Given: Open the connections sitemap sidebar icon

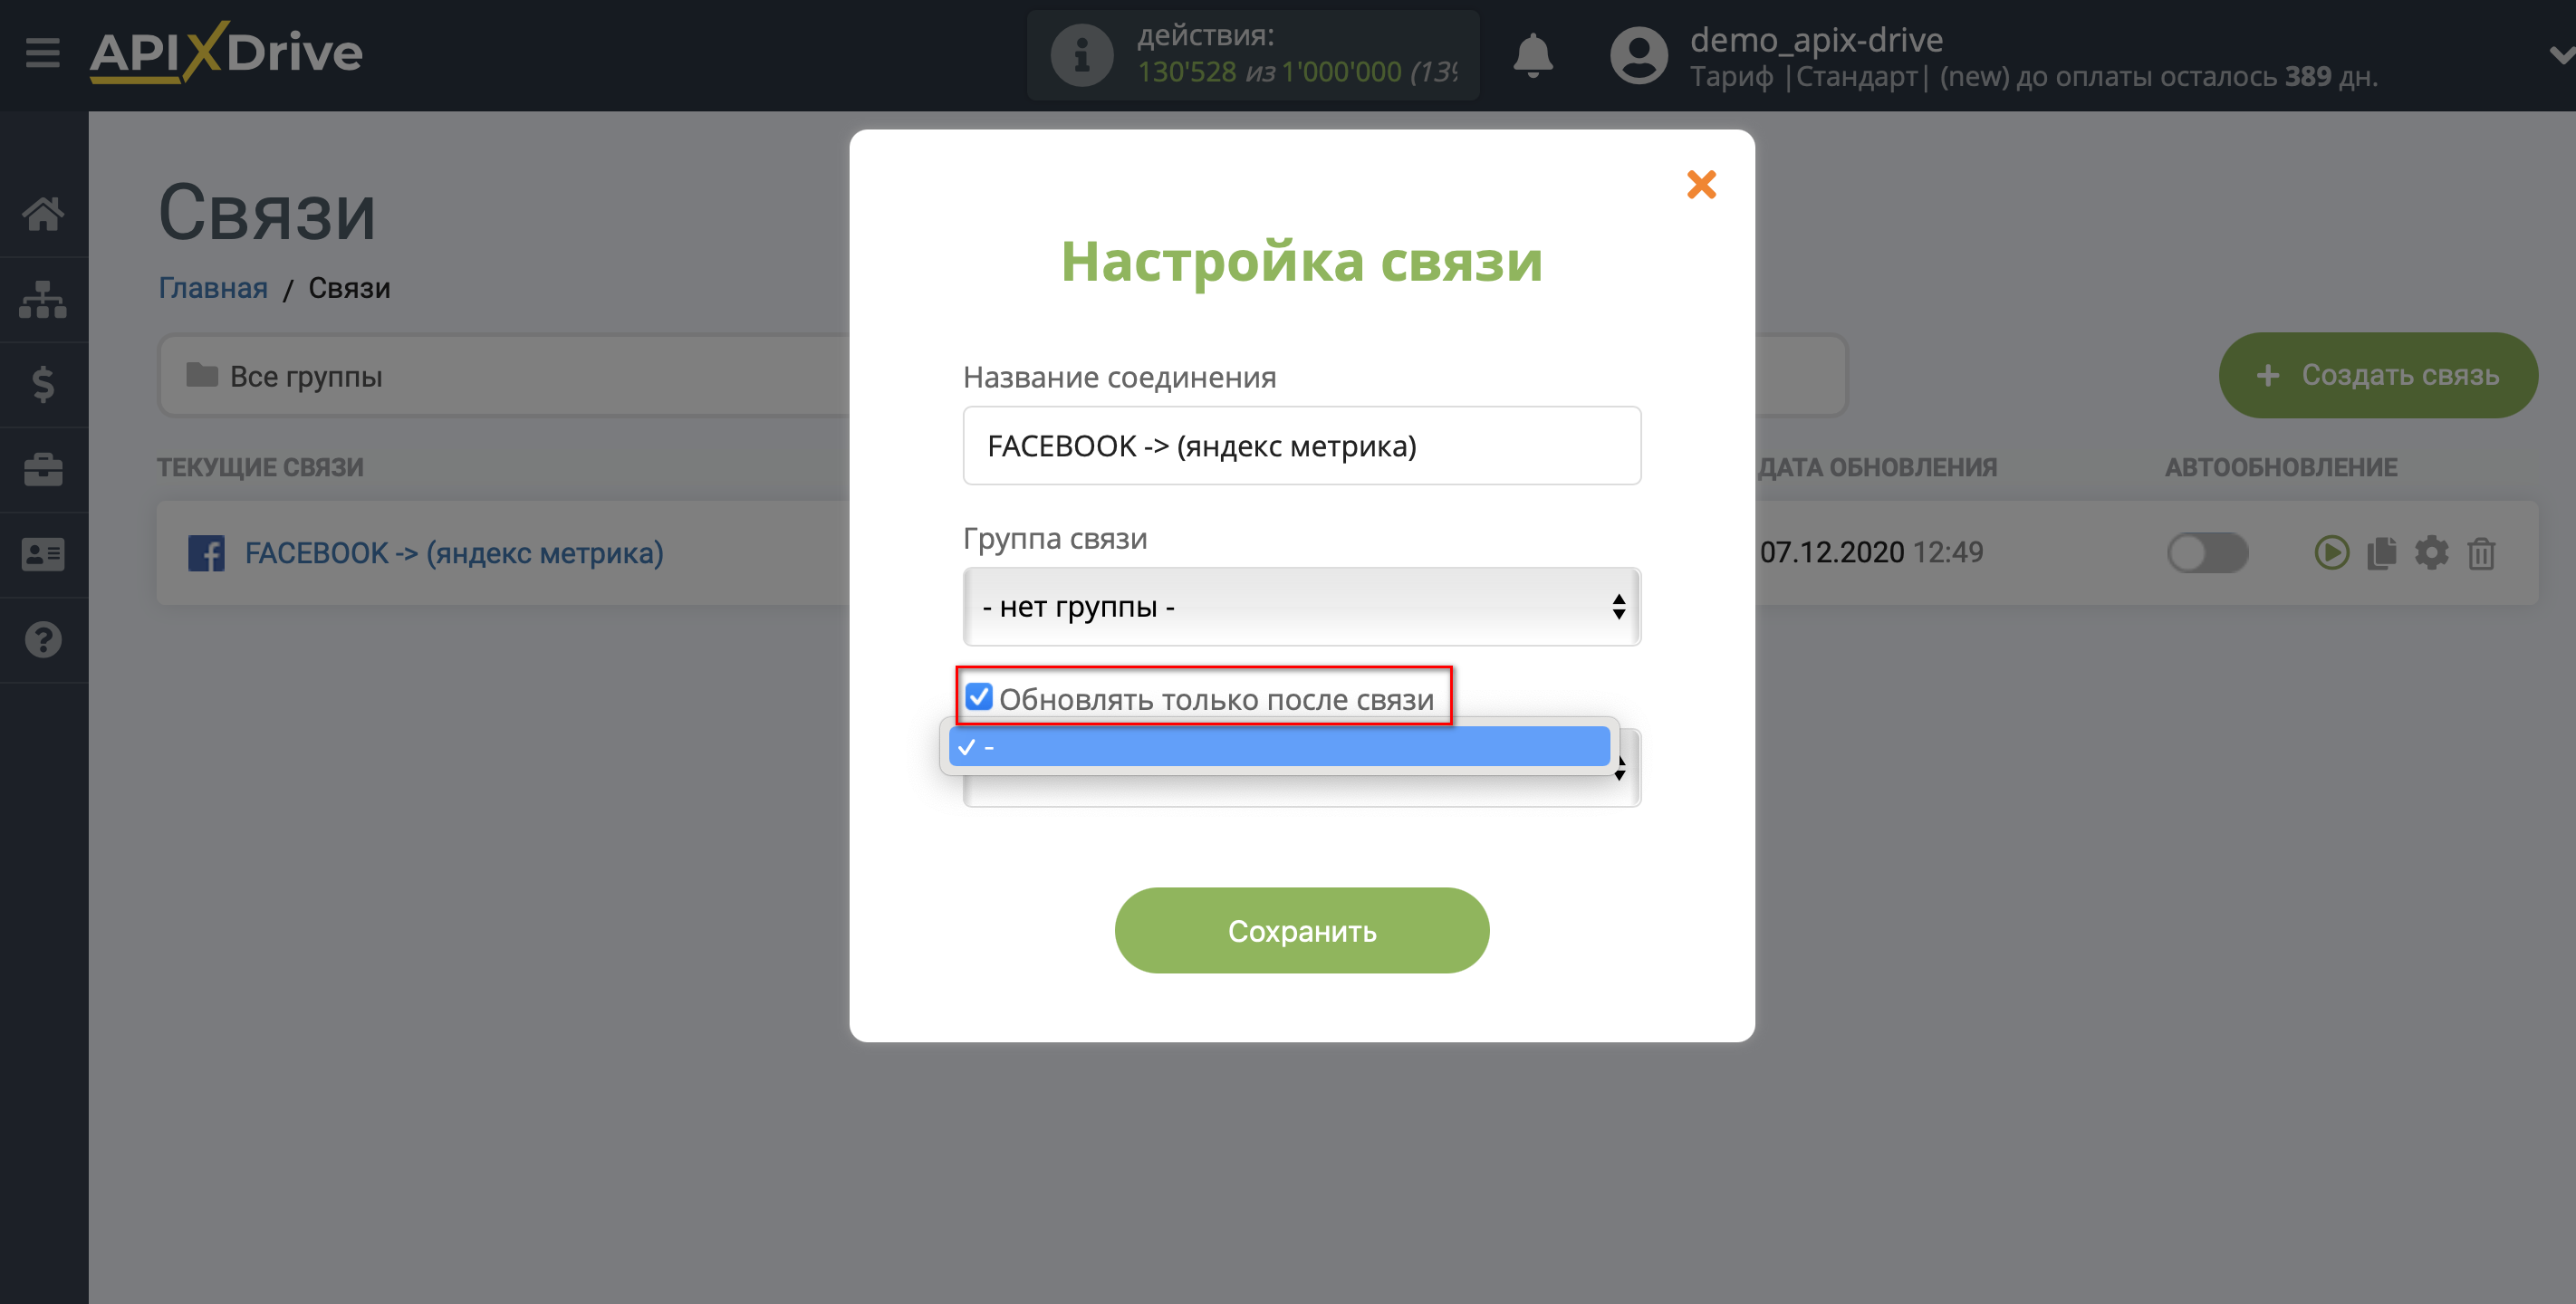Looking at the screenshot, I should [43, 299].
